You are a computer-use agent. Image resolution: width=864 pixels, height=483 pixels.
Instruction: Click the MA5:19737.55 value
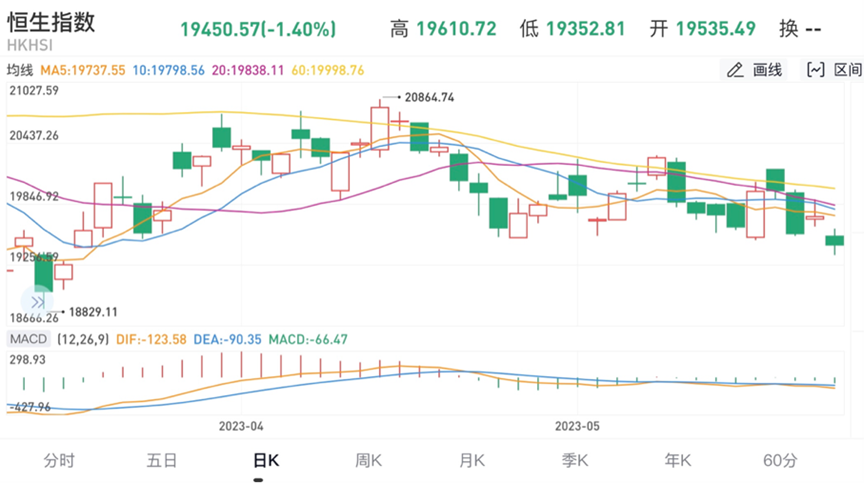coord(83,70)
